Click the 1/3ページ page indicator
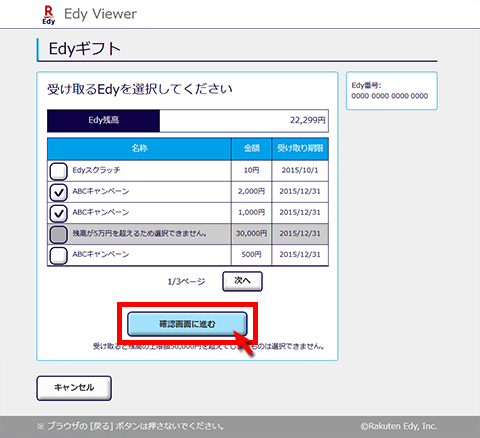The width and height of the screenshot is (480, 438). 186,282
